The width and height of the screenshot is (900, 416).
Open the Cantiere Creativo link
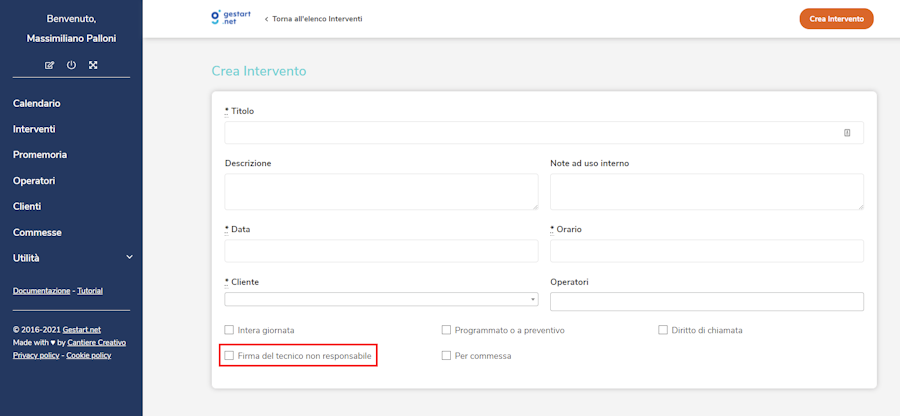pyautogui.click(x=96, y=343)
